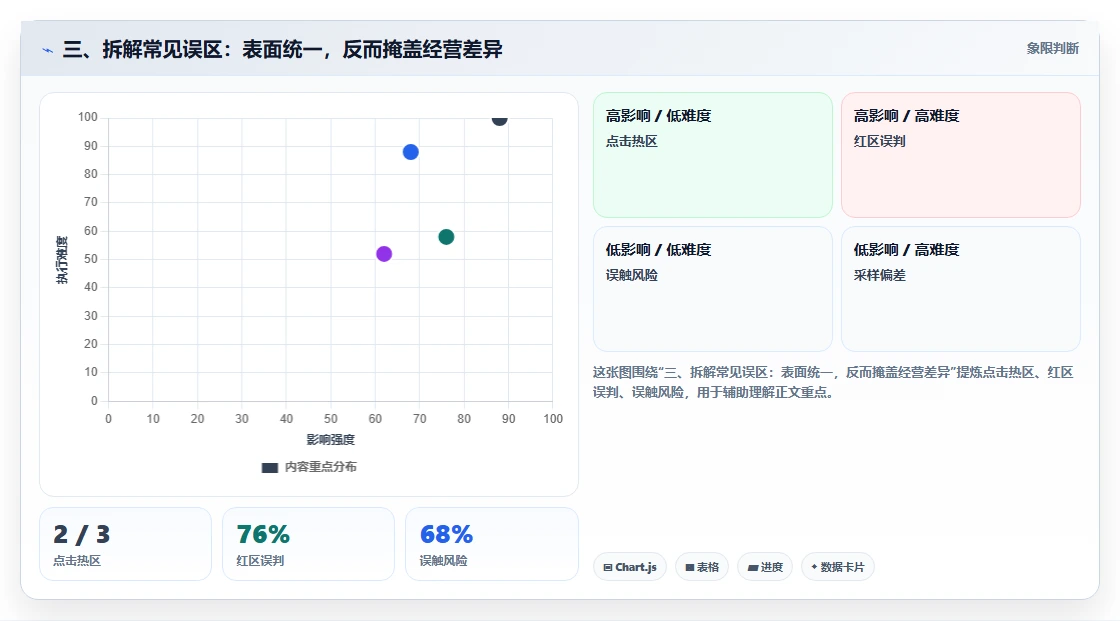Image resolution: width=1120 pixels, height=621 pixels.
Task: Select the 低影响 / 高难度 quadrant card
Action: (961, 289)
